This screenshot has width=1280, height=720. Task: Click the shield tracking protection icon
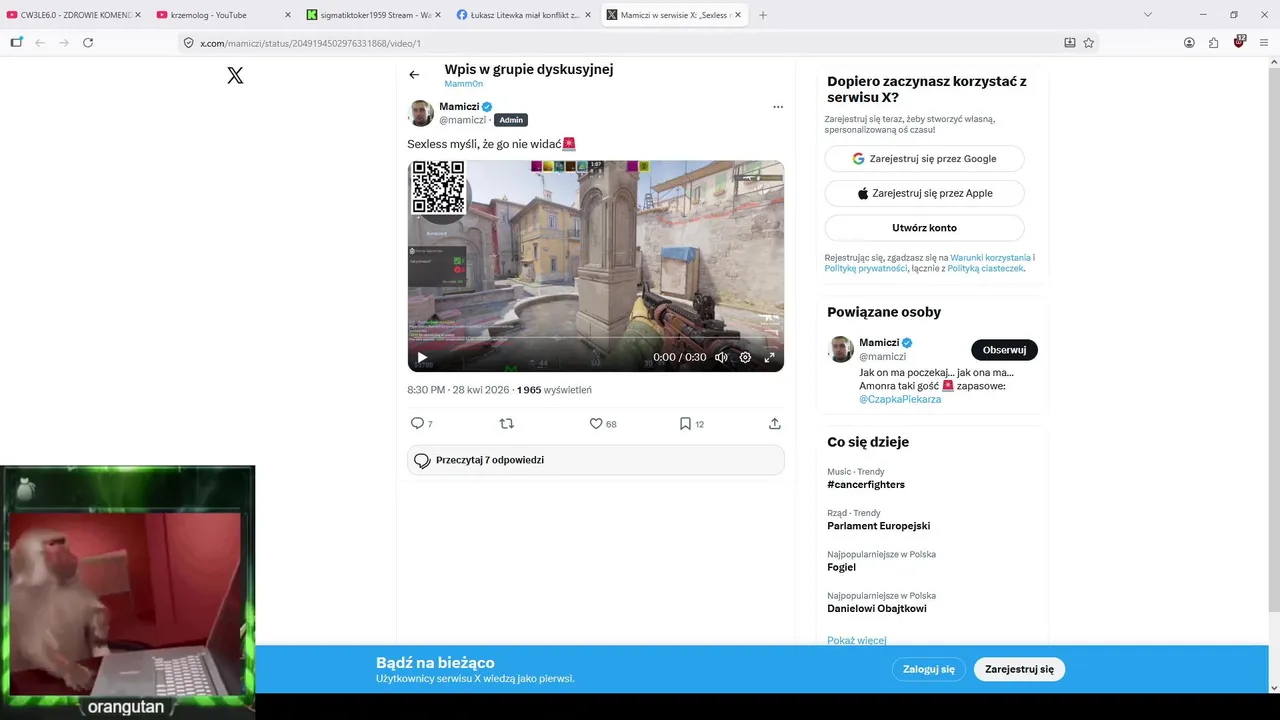tap(188, 43)
